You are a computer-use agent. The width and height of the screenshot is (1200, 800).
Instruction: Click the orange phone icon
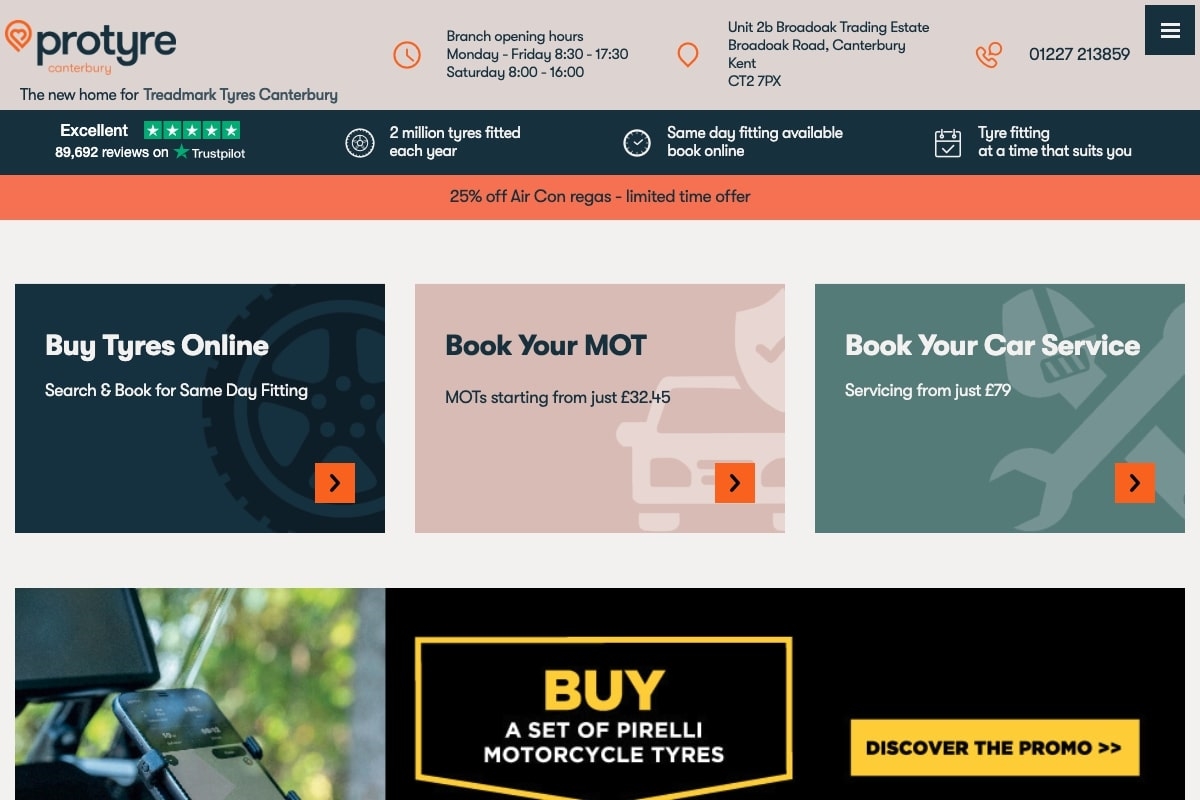pyautogui.click(x=989, y=55)
